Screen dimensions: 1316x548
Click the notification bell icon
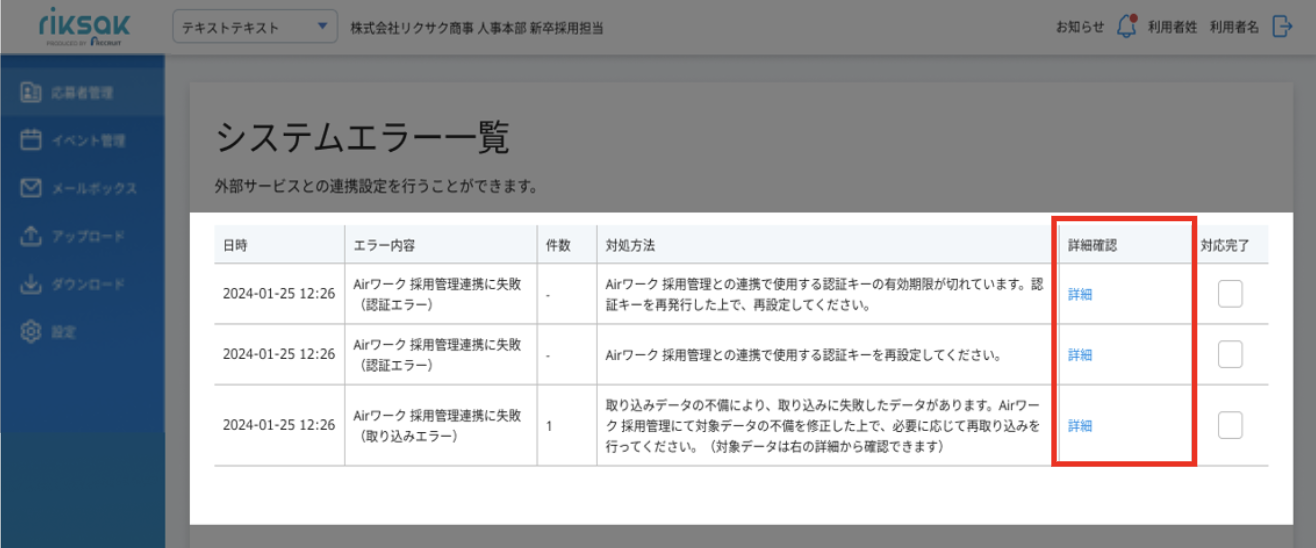1126,27
